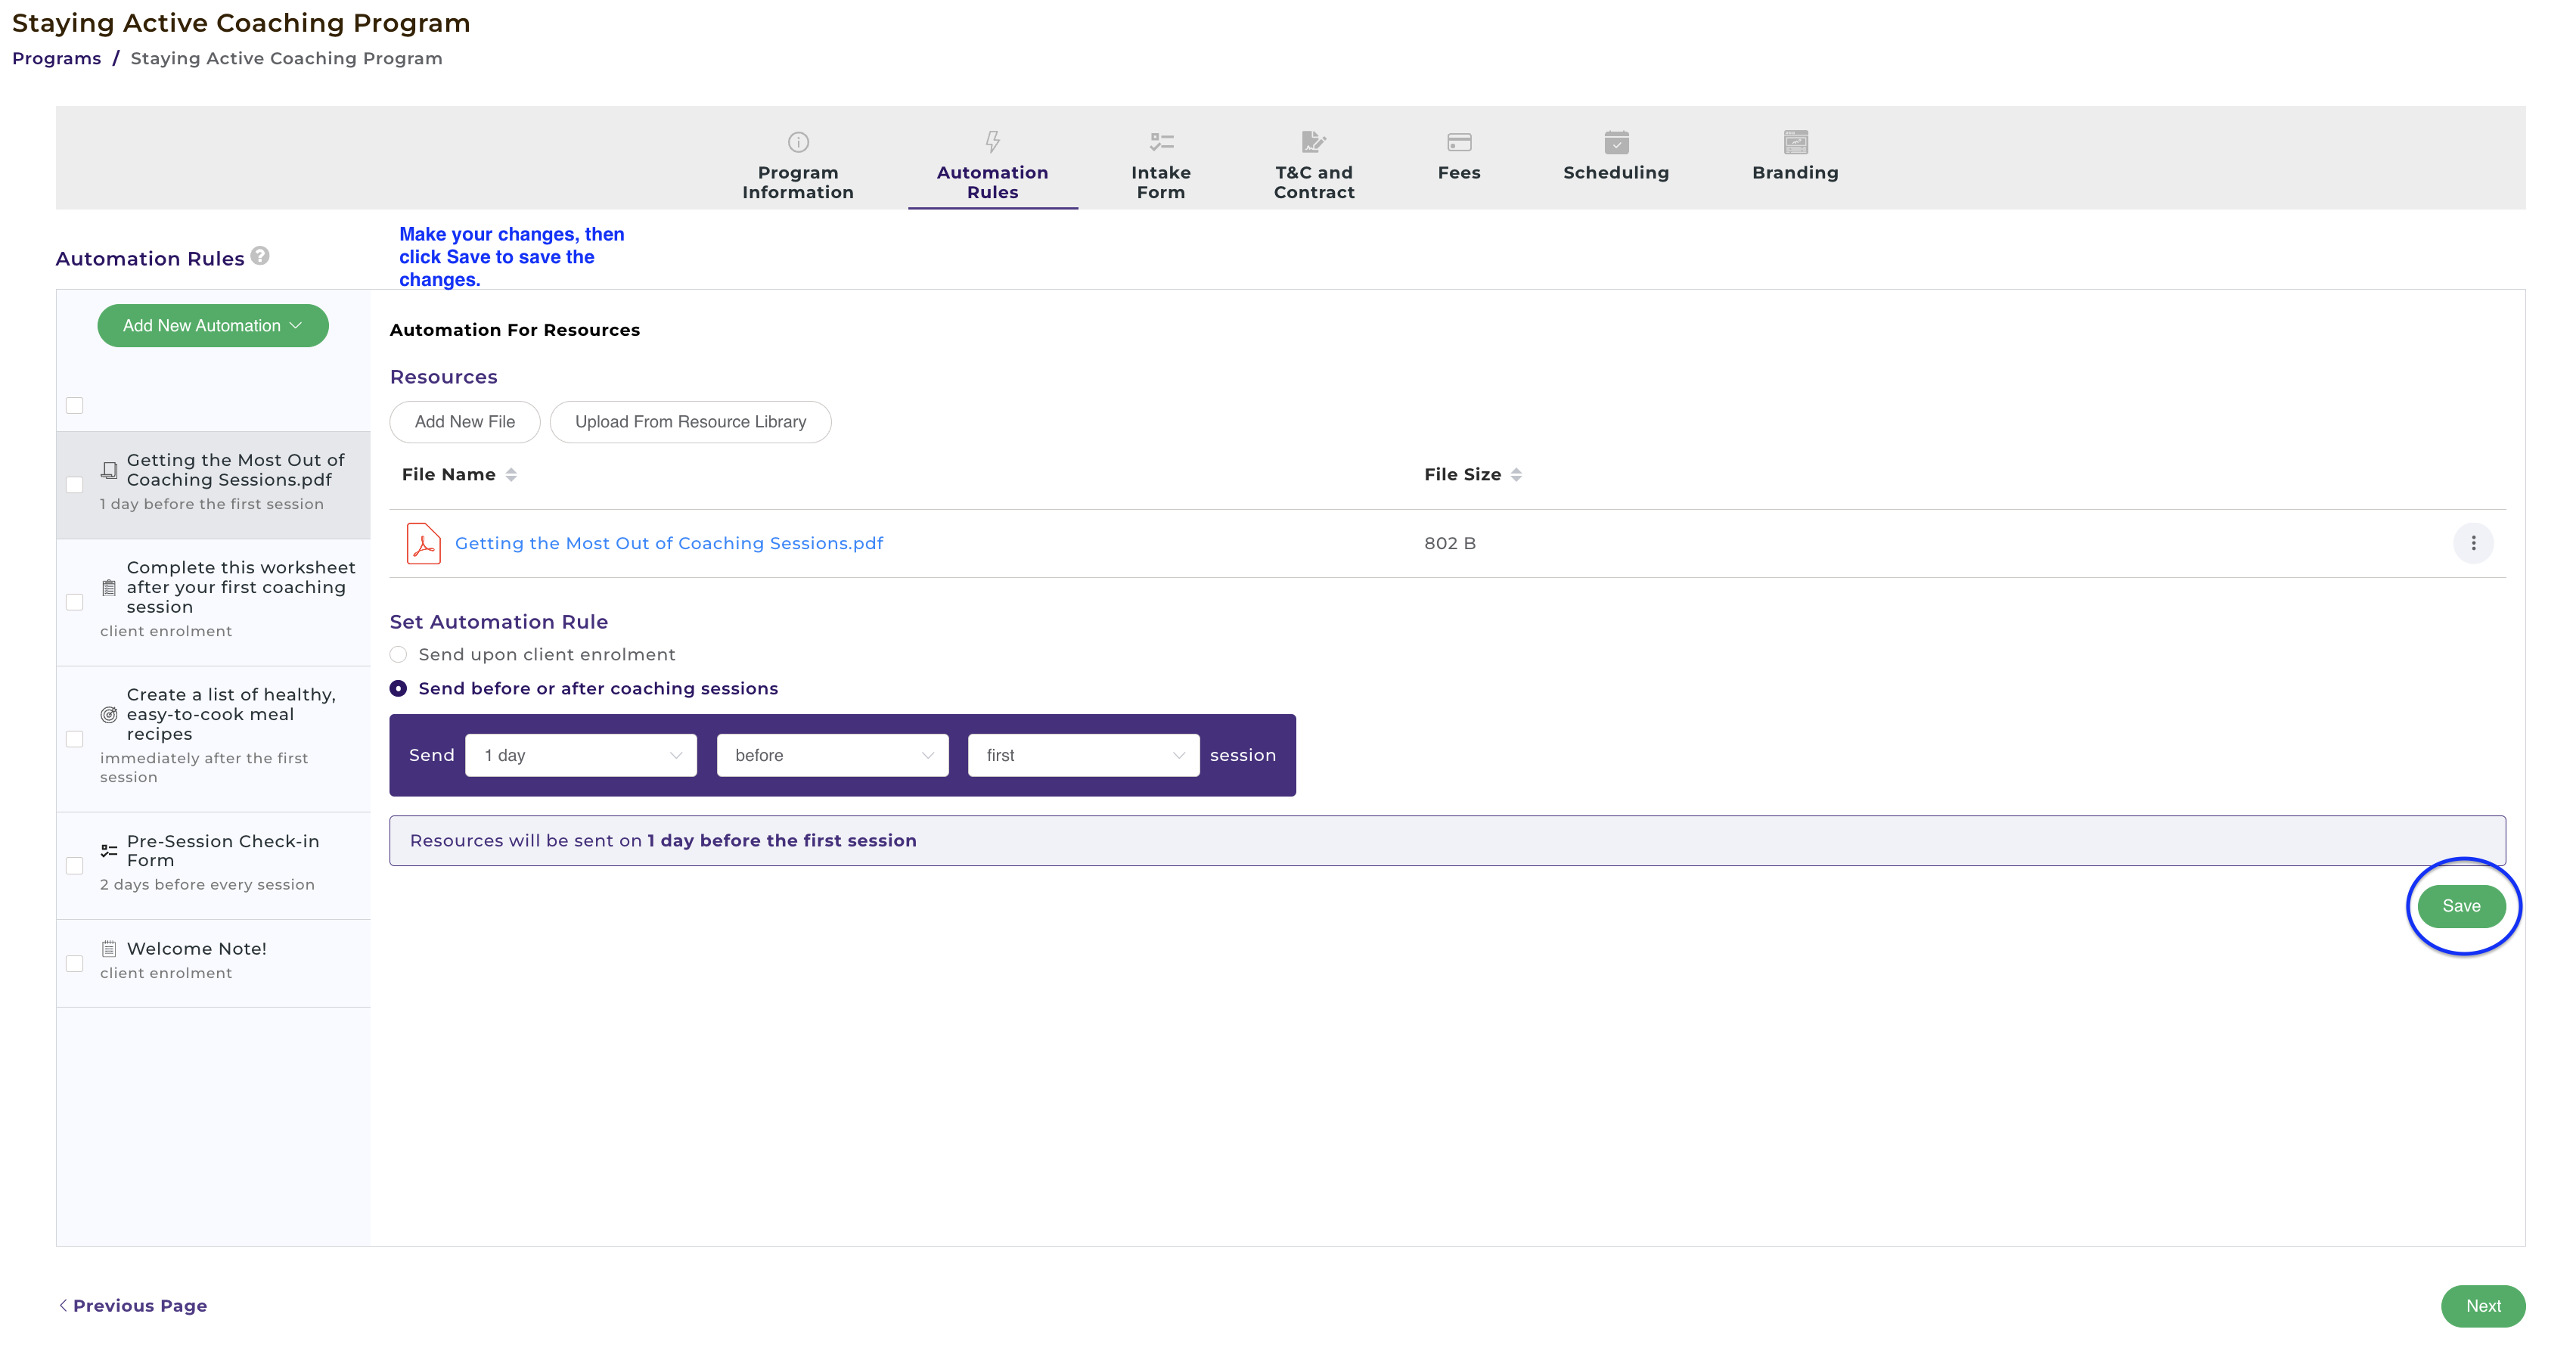This screenshot has height=1348, width=2576.
Task: Select Send before or after coaching sessions radio
Action: [x=398, y=689]
